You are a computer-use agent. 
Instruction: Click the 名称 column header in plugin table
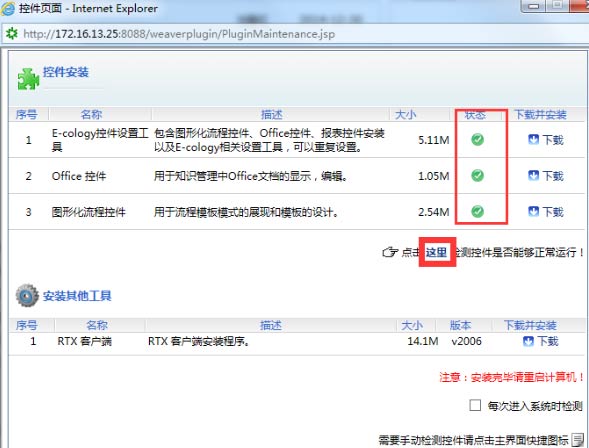click(91, 115)
